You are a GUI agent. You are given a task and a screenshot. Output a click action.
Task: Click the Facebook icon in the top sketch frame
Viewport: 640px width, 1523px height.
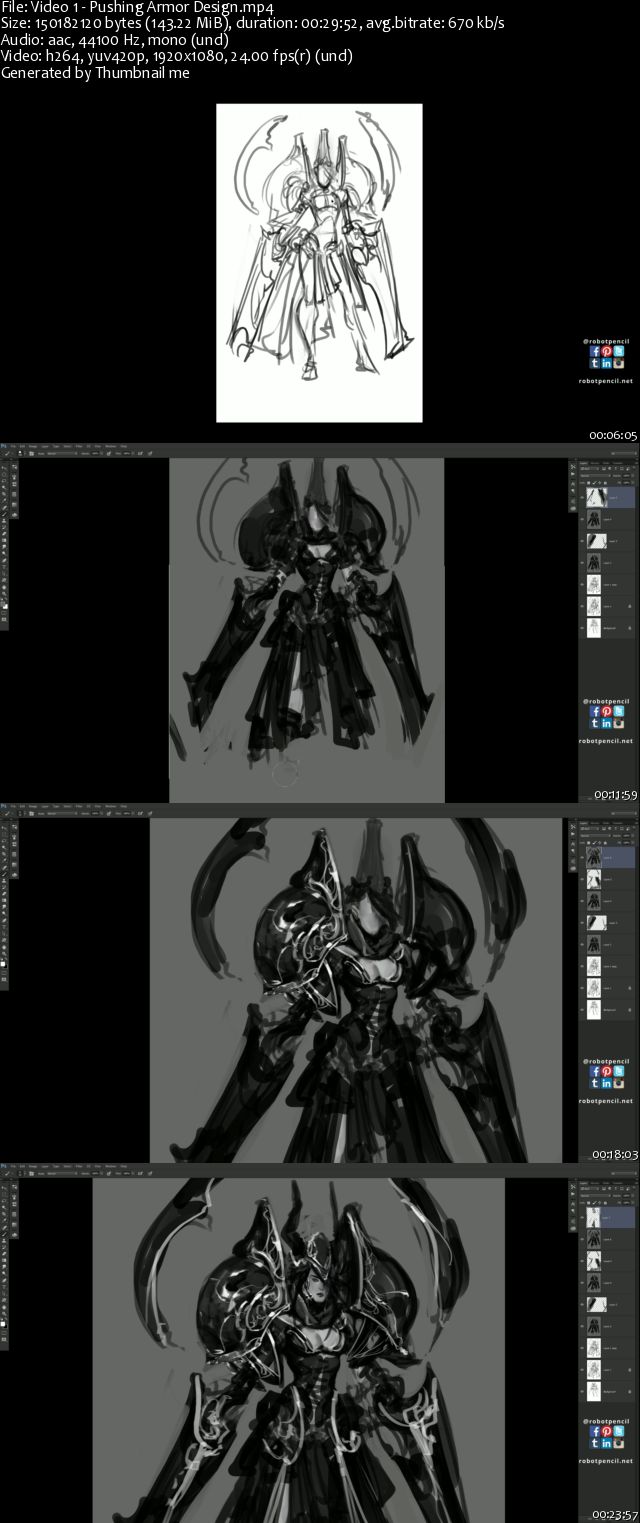click(595, 351)
